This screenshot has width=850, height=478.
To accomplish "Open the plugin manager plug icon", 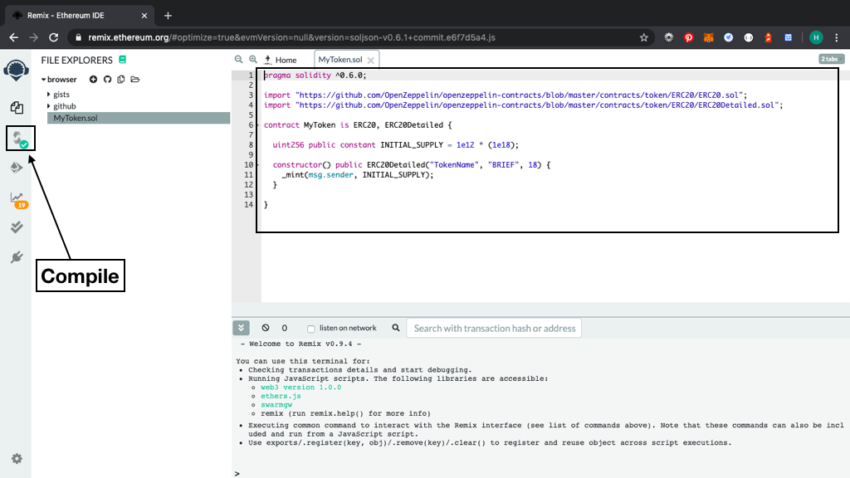I will click(x=16, y=257).
